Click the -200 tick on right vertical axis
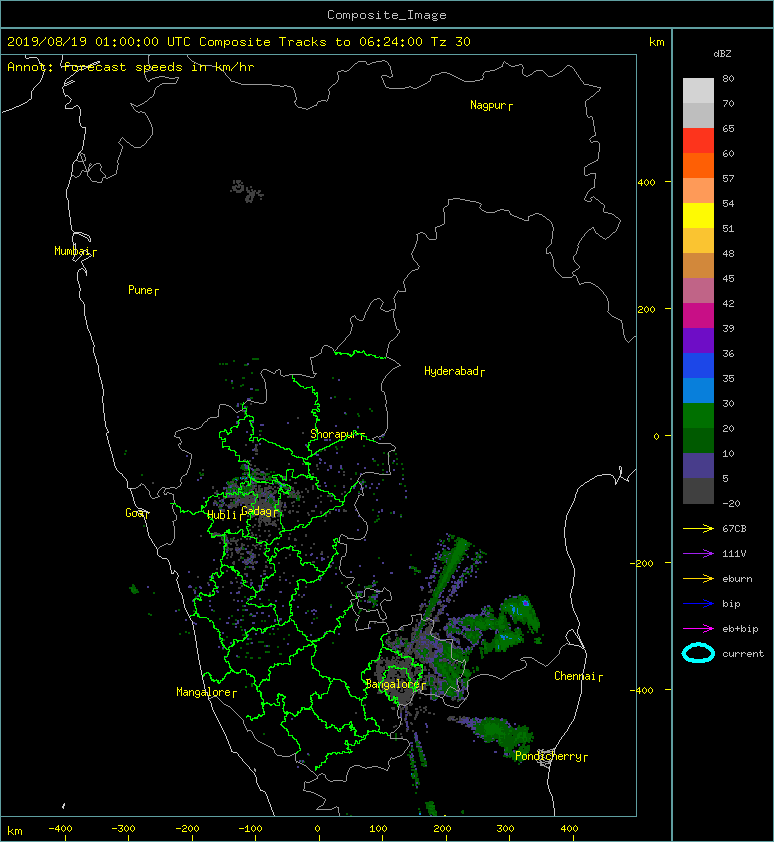Screen dimensions: 774x842 tap(641, 563)
